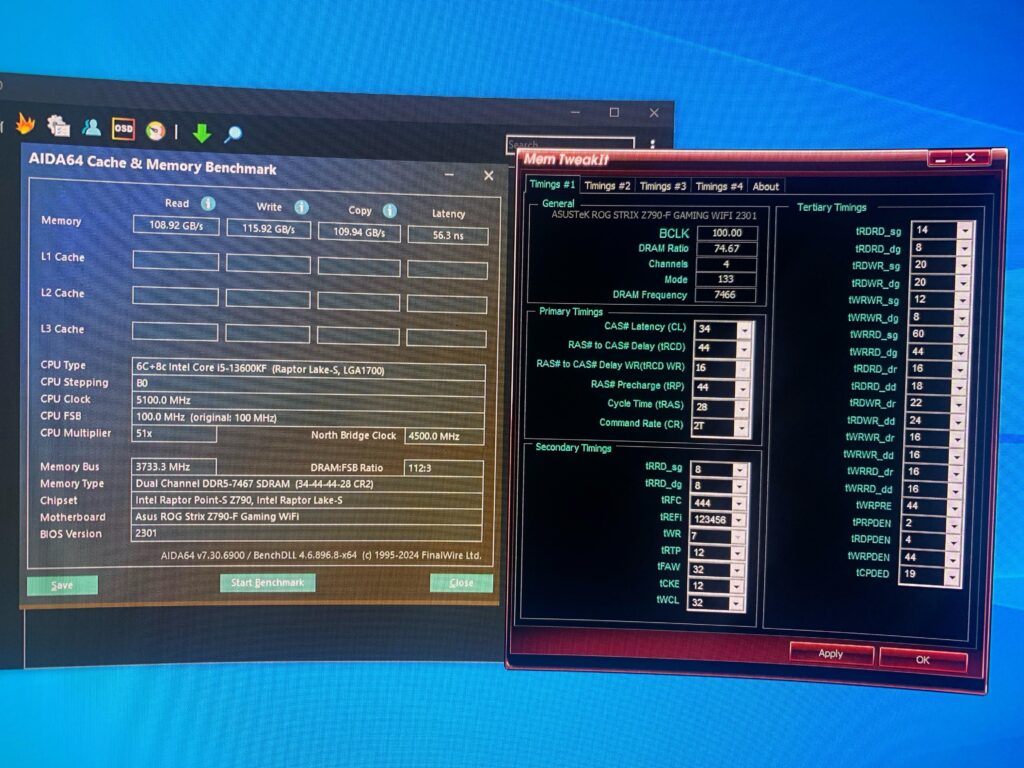
Task: Click the BCLK value field
Action: (727, 233)
